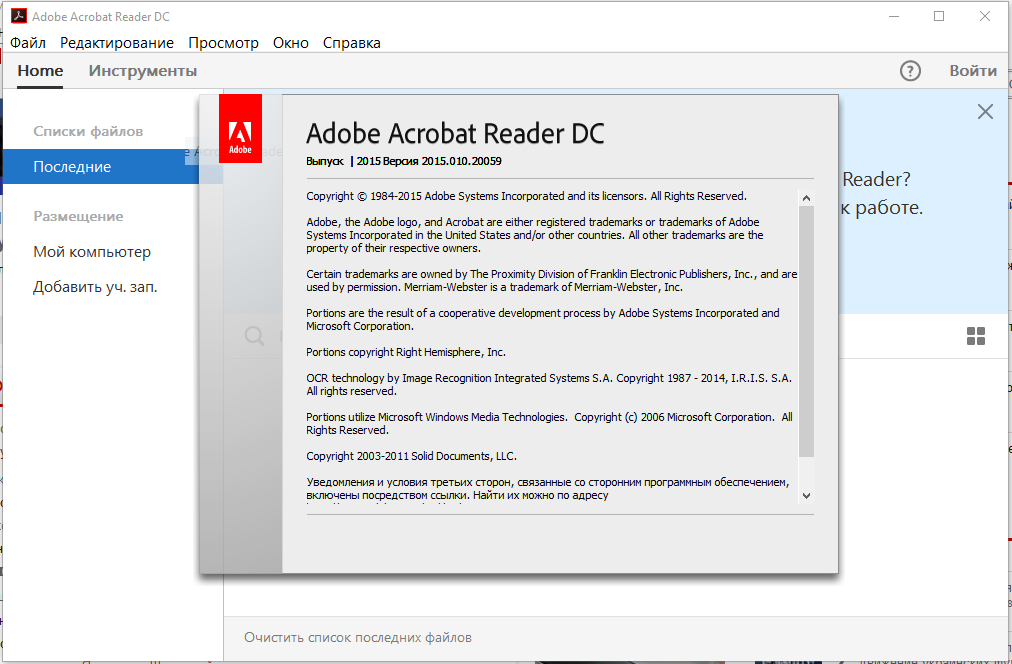
Task: Click the version text 2015.010.20059
Action: pyautogui.click(x=461, y=161)
